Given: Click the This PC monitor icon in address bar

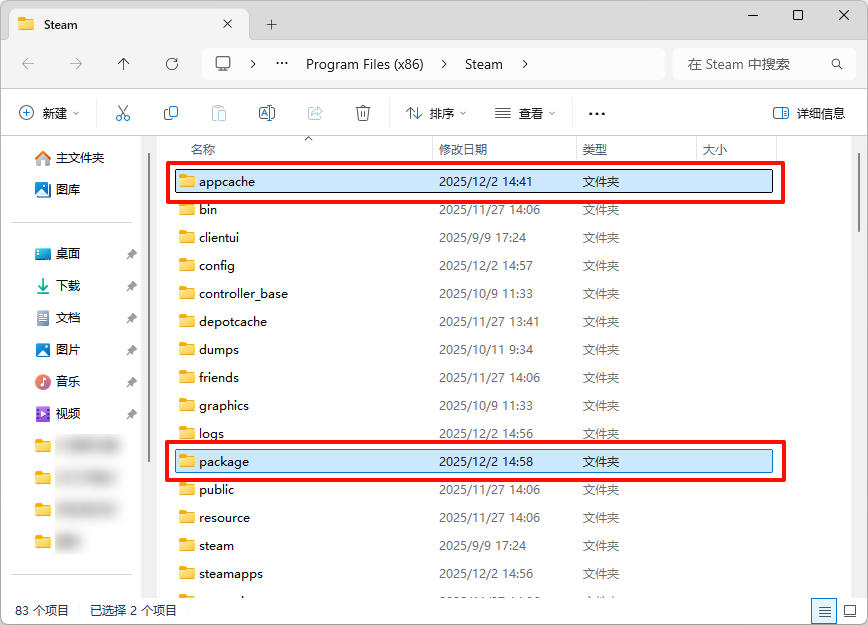Looking at the screenshot, I should (223, 64).
